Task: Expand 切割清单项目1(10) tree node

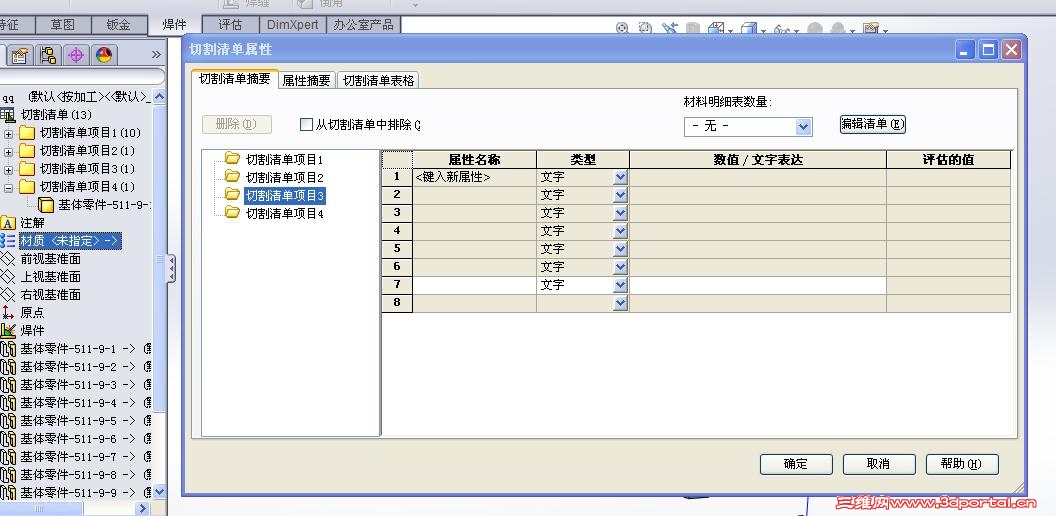Action: 8,133
